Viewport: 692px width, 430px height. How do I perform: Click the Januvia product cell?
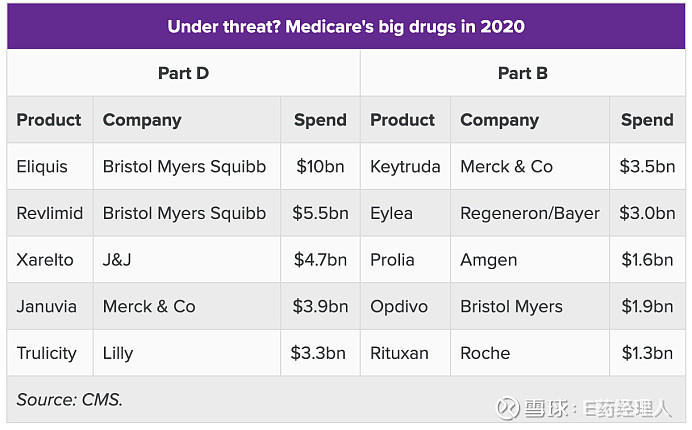[x=46, y=306]
